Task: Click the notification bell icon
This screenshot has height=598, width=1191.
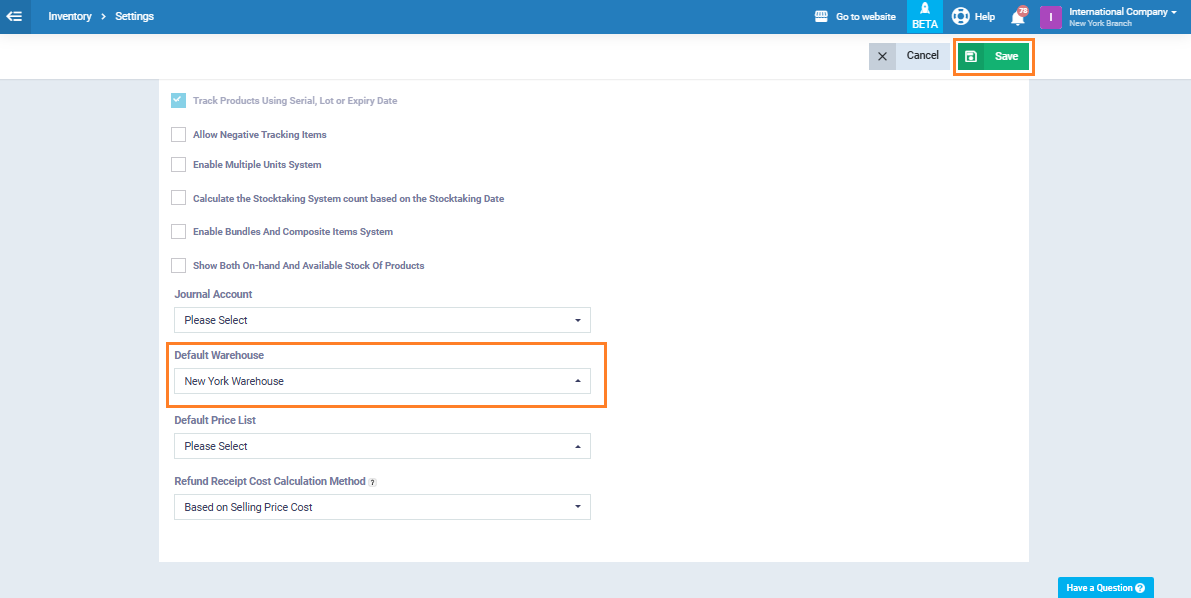Action: click(x=1018, y=17)
